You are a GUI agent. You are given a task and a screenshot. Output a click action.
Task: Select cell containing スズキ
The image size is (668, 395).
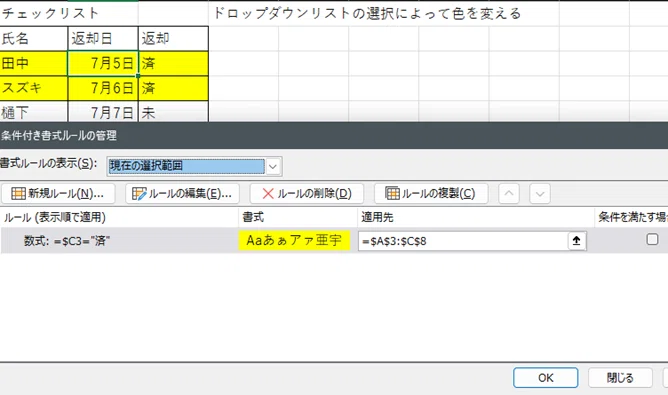click(x=34, y=88)
